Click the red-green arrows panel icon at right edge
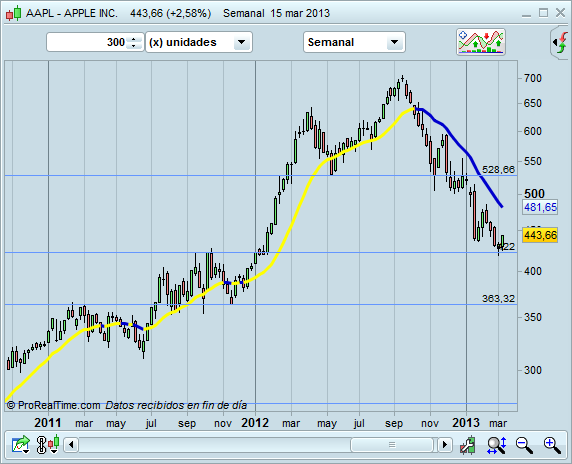572x464 pixels. [x=561, y=43]
